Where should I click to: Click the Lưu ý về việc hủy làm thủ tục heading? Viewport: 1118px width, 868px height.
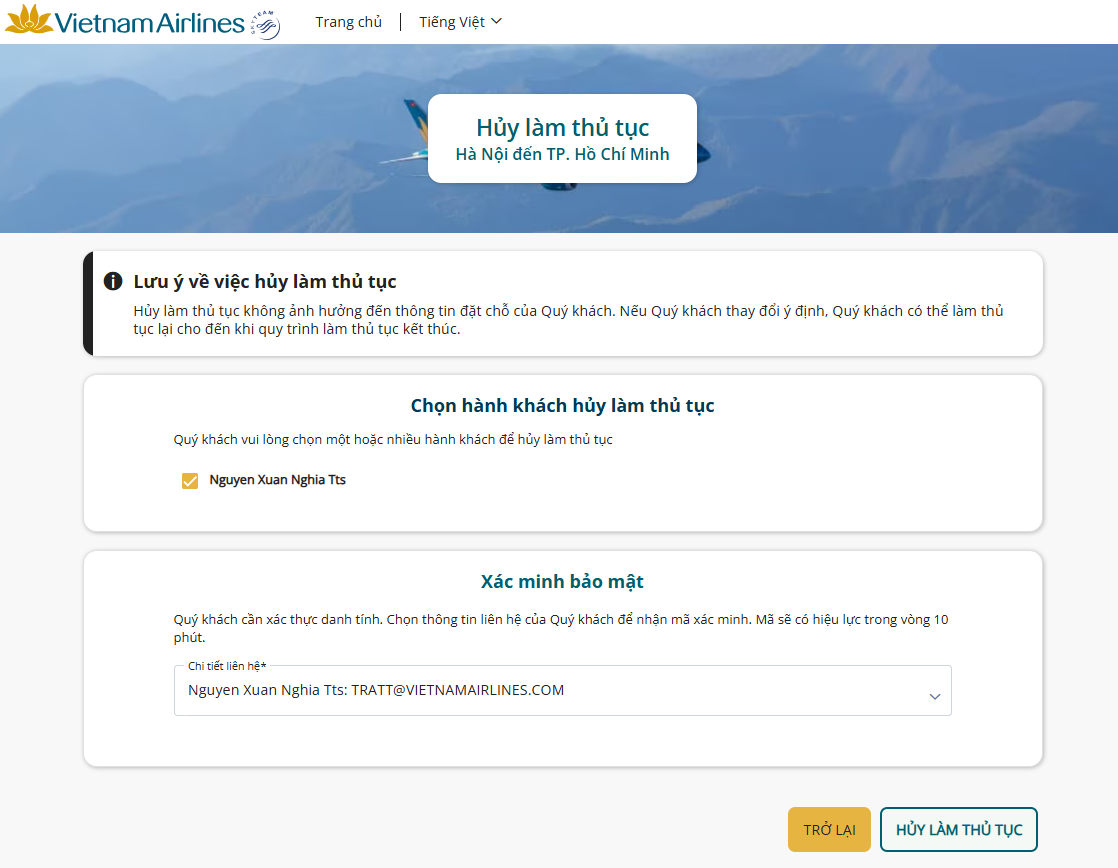coord(265,282)
